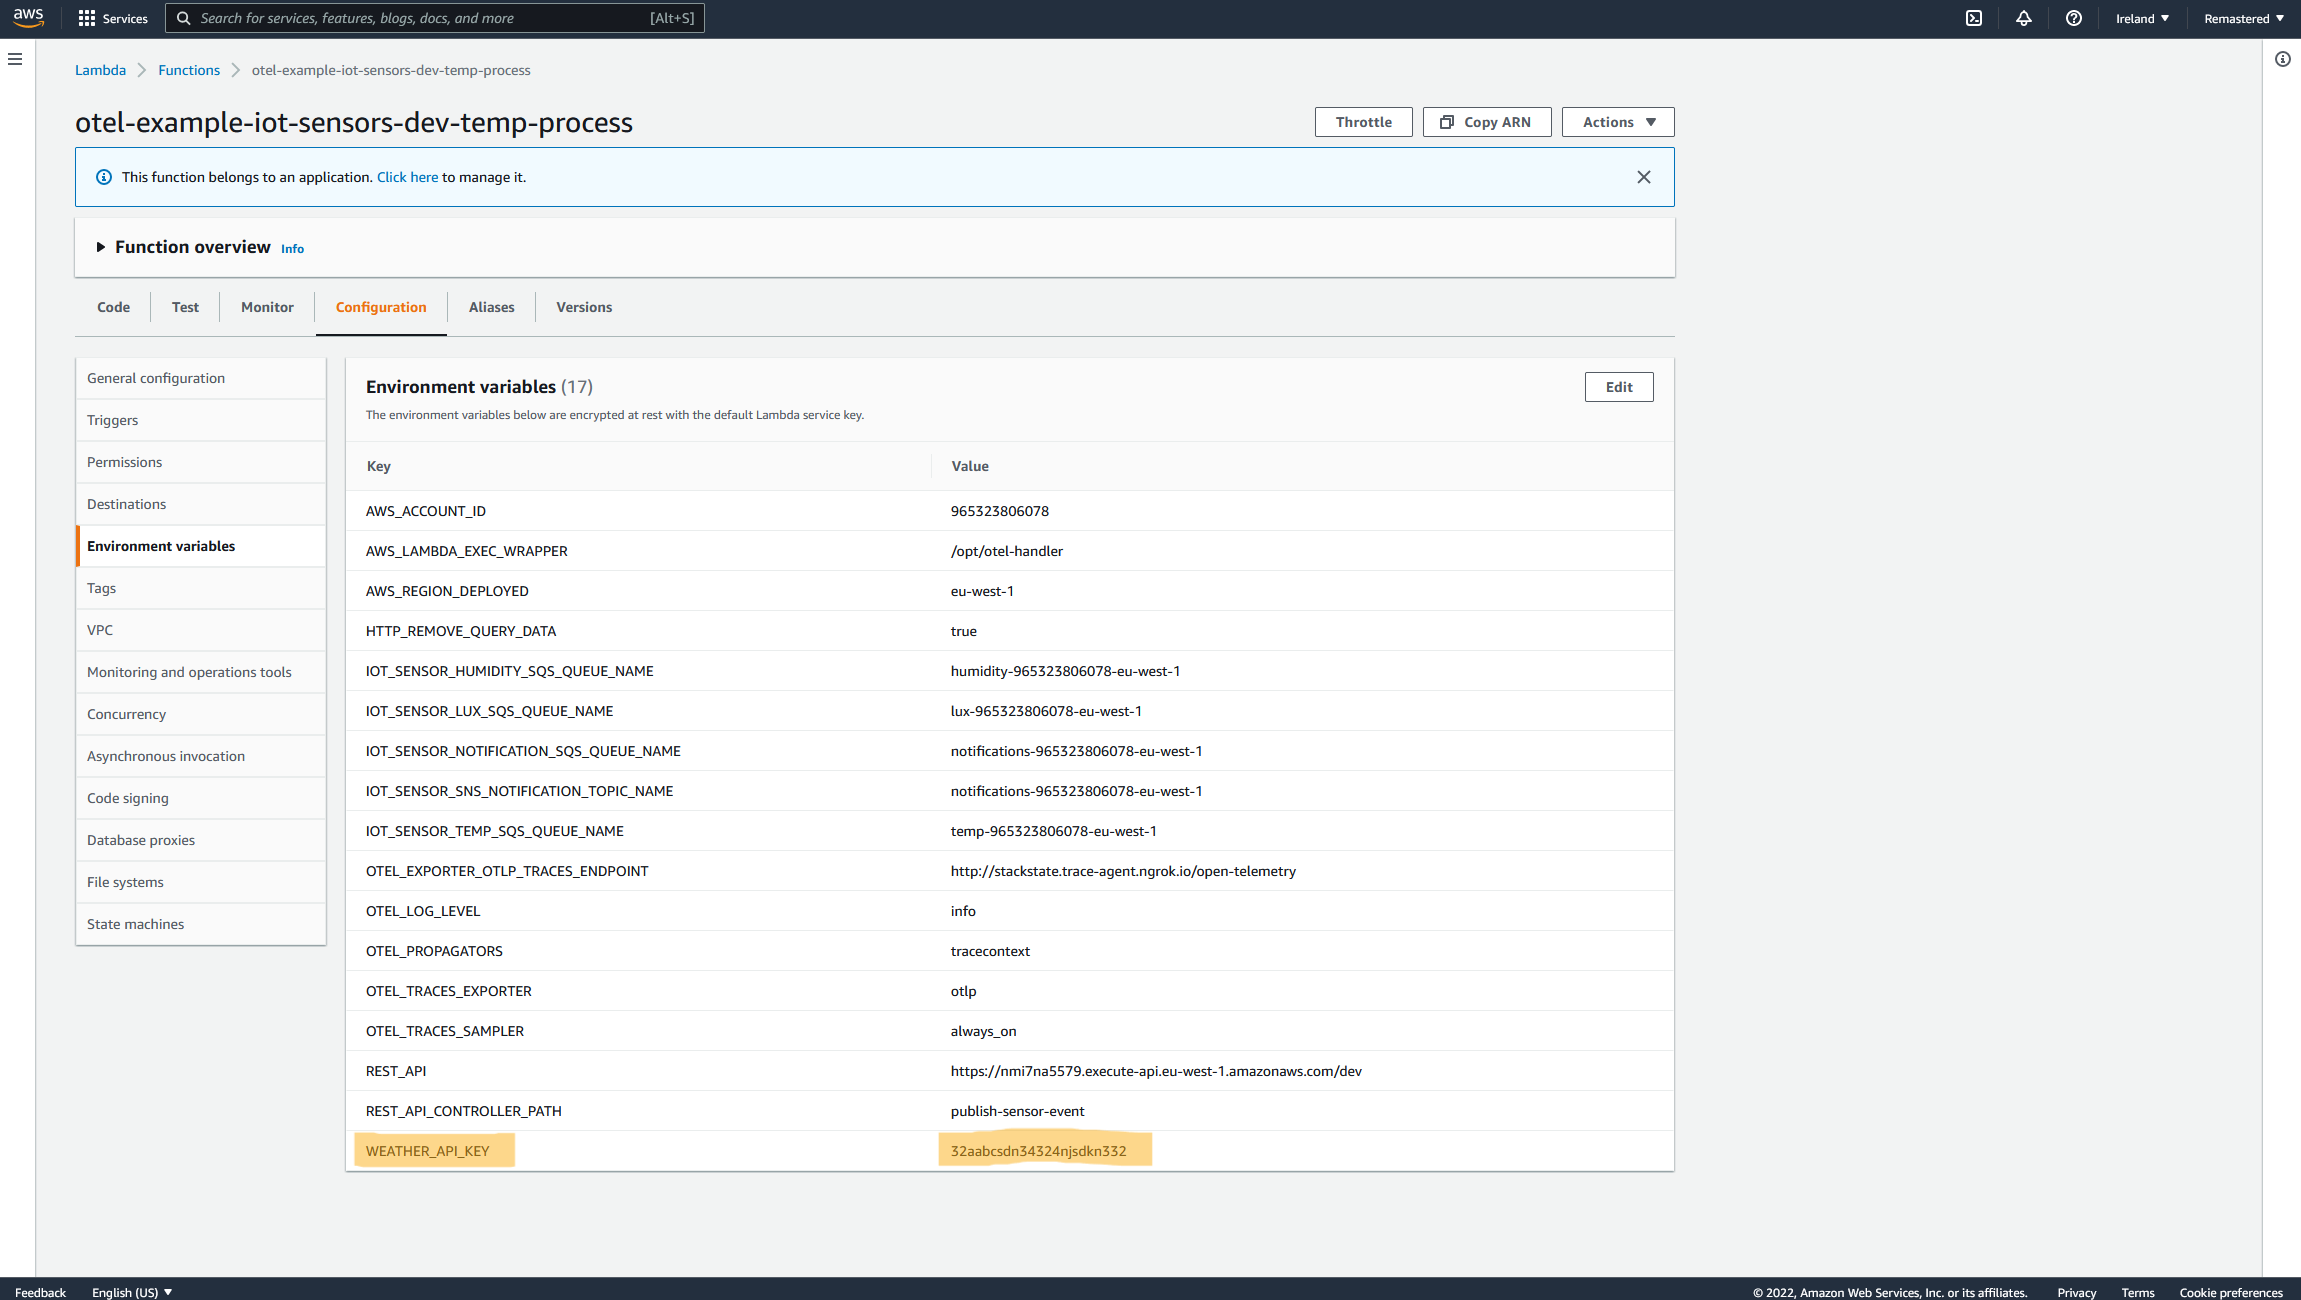Open the Terms footer link
This screenshot has height=1300, width=2301.
click(x=2138, y=1292)
